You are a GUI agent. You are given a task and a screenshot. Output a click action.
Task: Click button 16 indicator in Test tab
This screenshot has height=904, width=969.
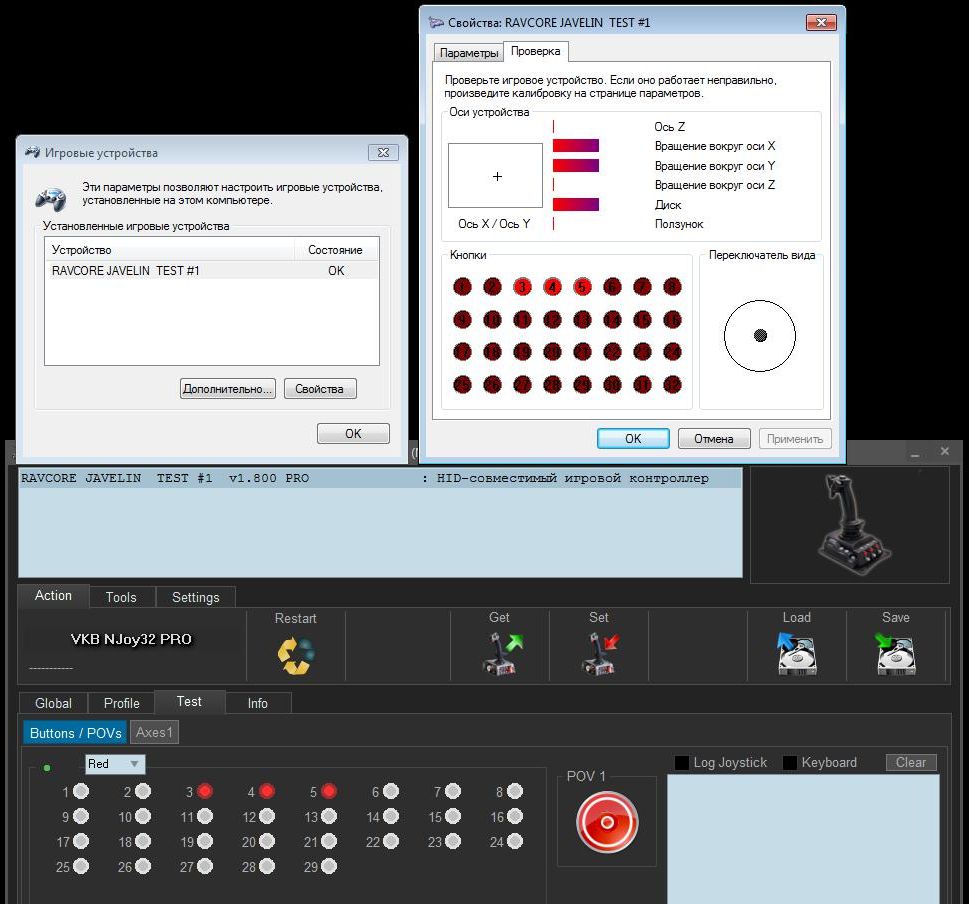click(515, 817)
